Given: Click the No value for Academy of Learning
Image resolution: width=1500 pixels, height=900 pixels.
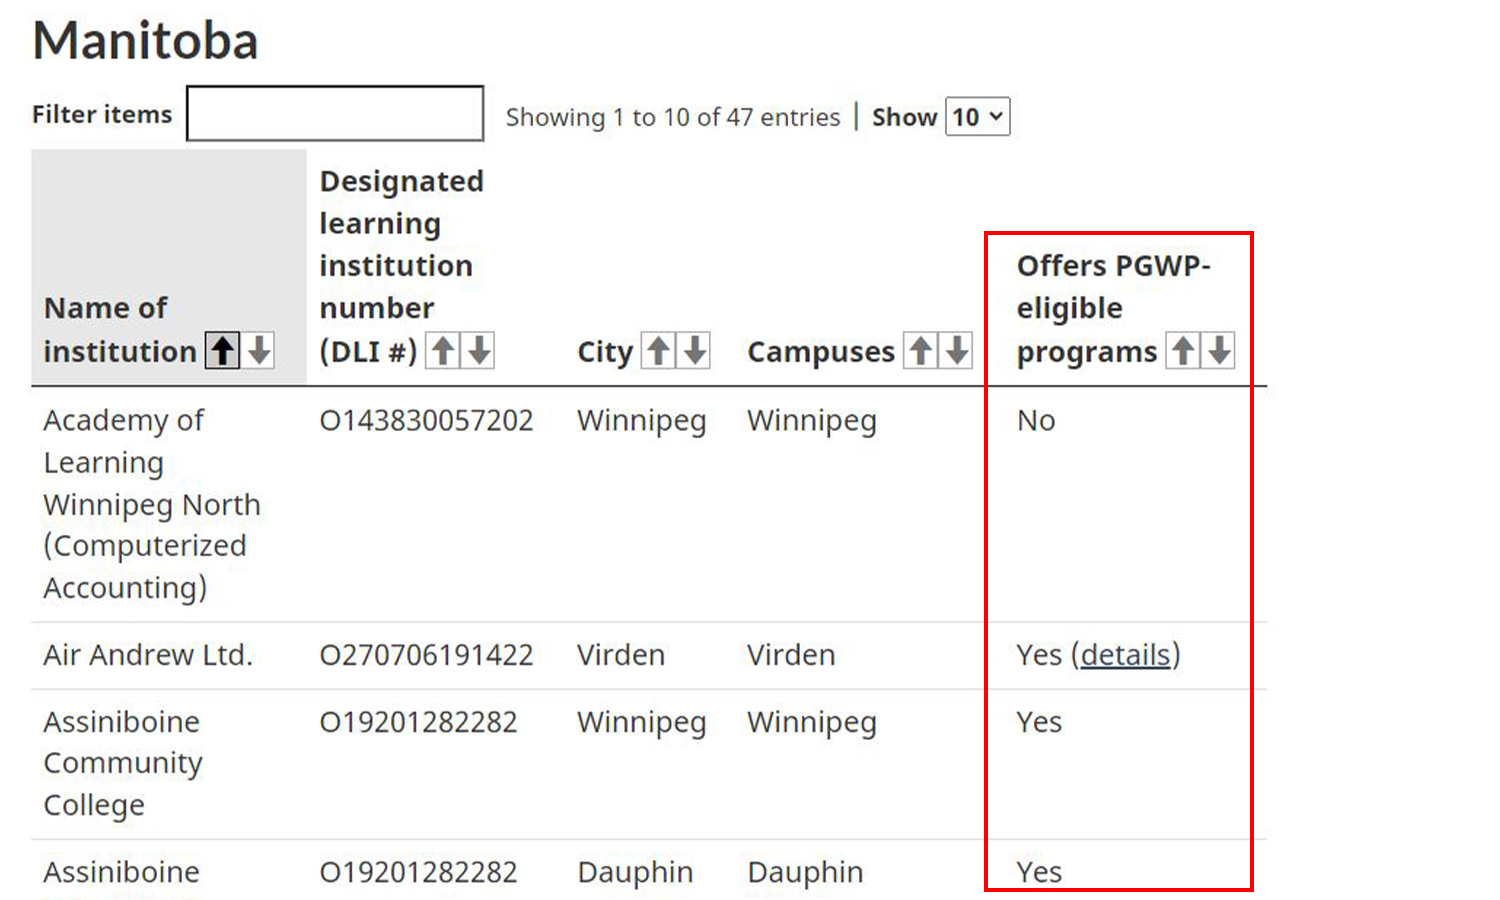Looking at the screenshot, I should pyautogui.click(x=1035, y=420).
